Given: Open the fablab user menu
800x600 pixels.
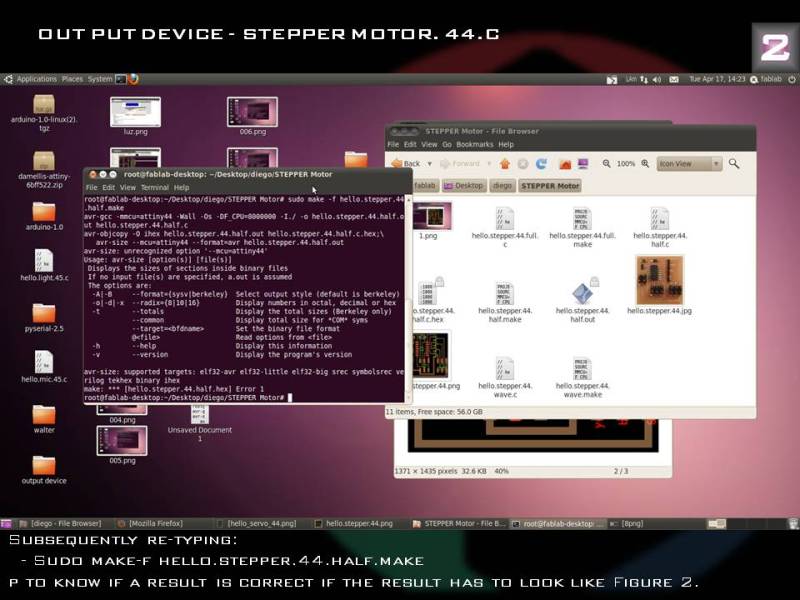Looking at the screenshot, I should [x=766, y=80].
